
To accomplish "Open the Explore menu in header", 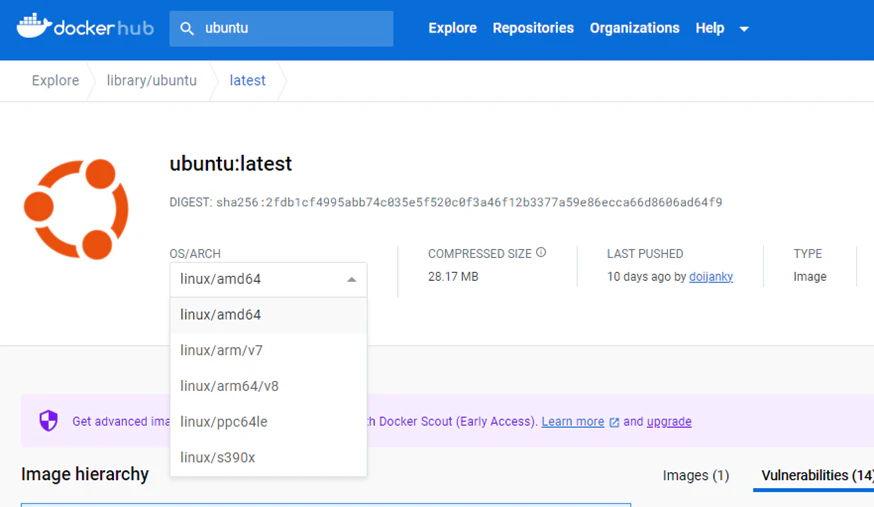I will (452, 28).
